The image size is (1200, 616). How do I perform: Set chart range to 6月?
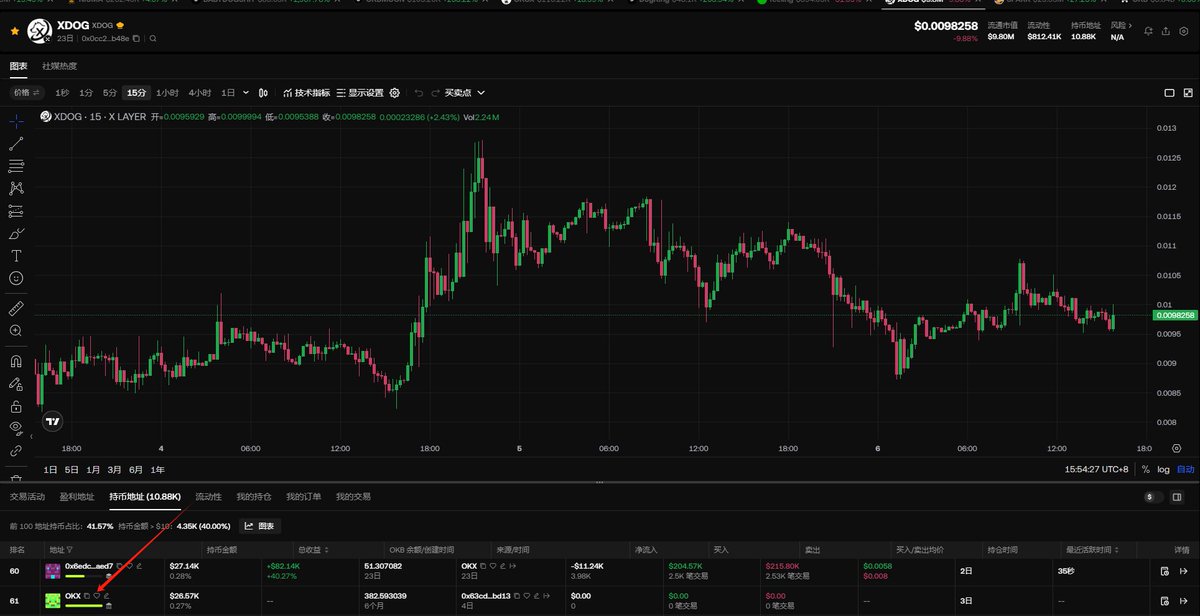(136, 470)
